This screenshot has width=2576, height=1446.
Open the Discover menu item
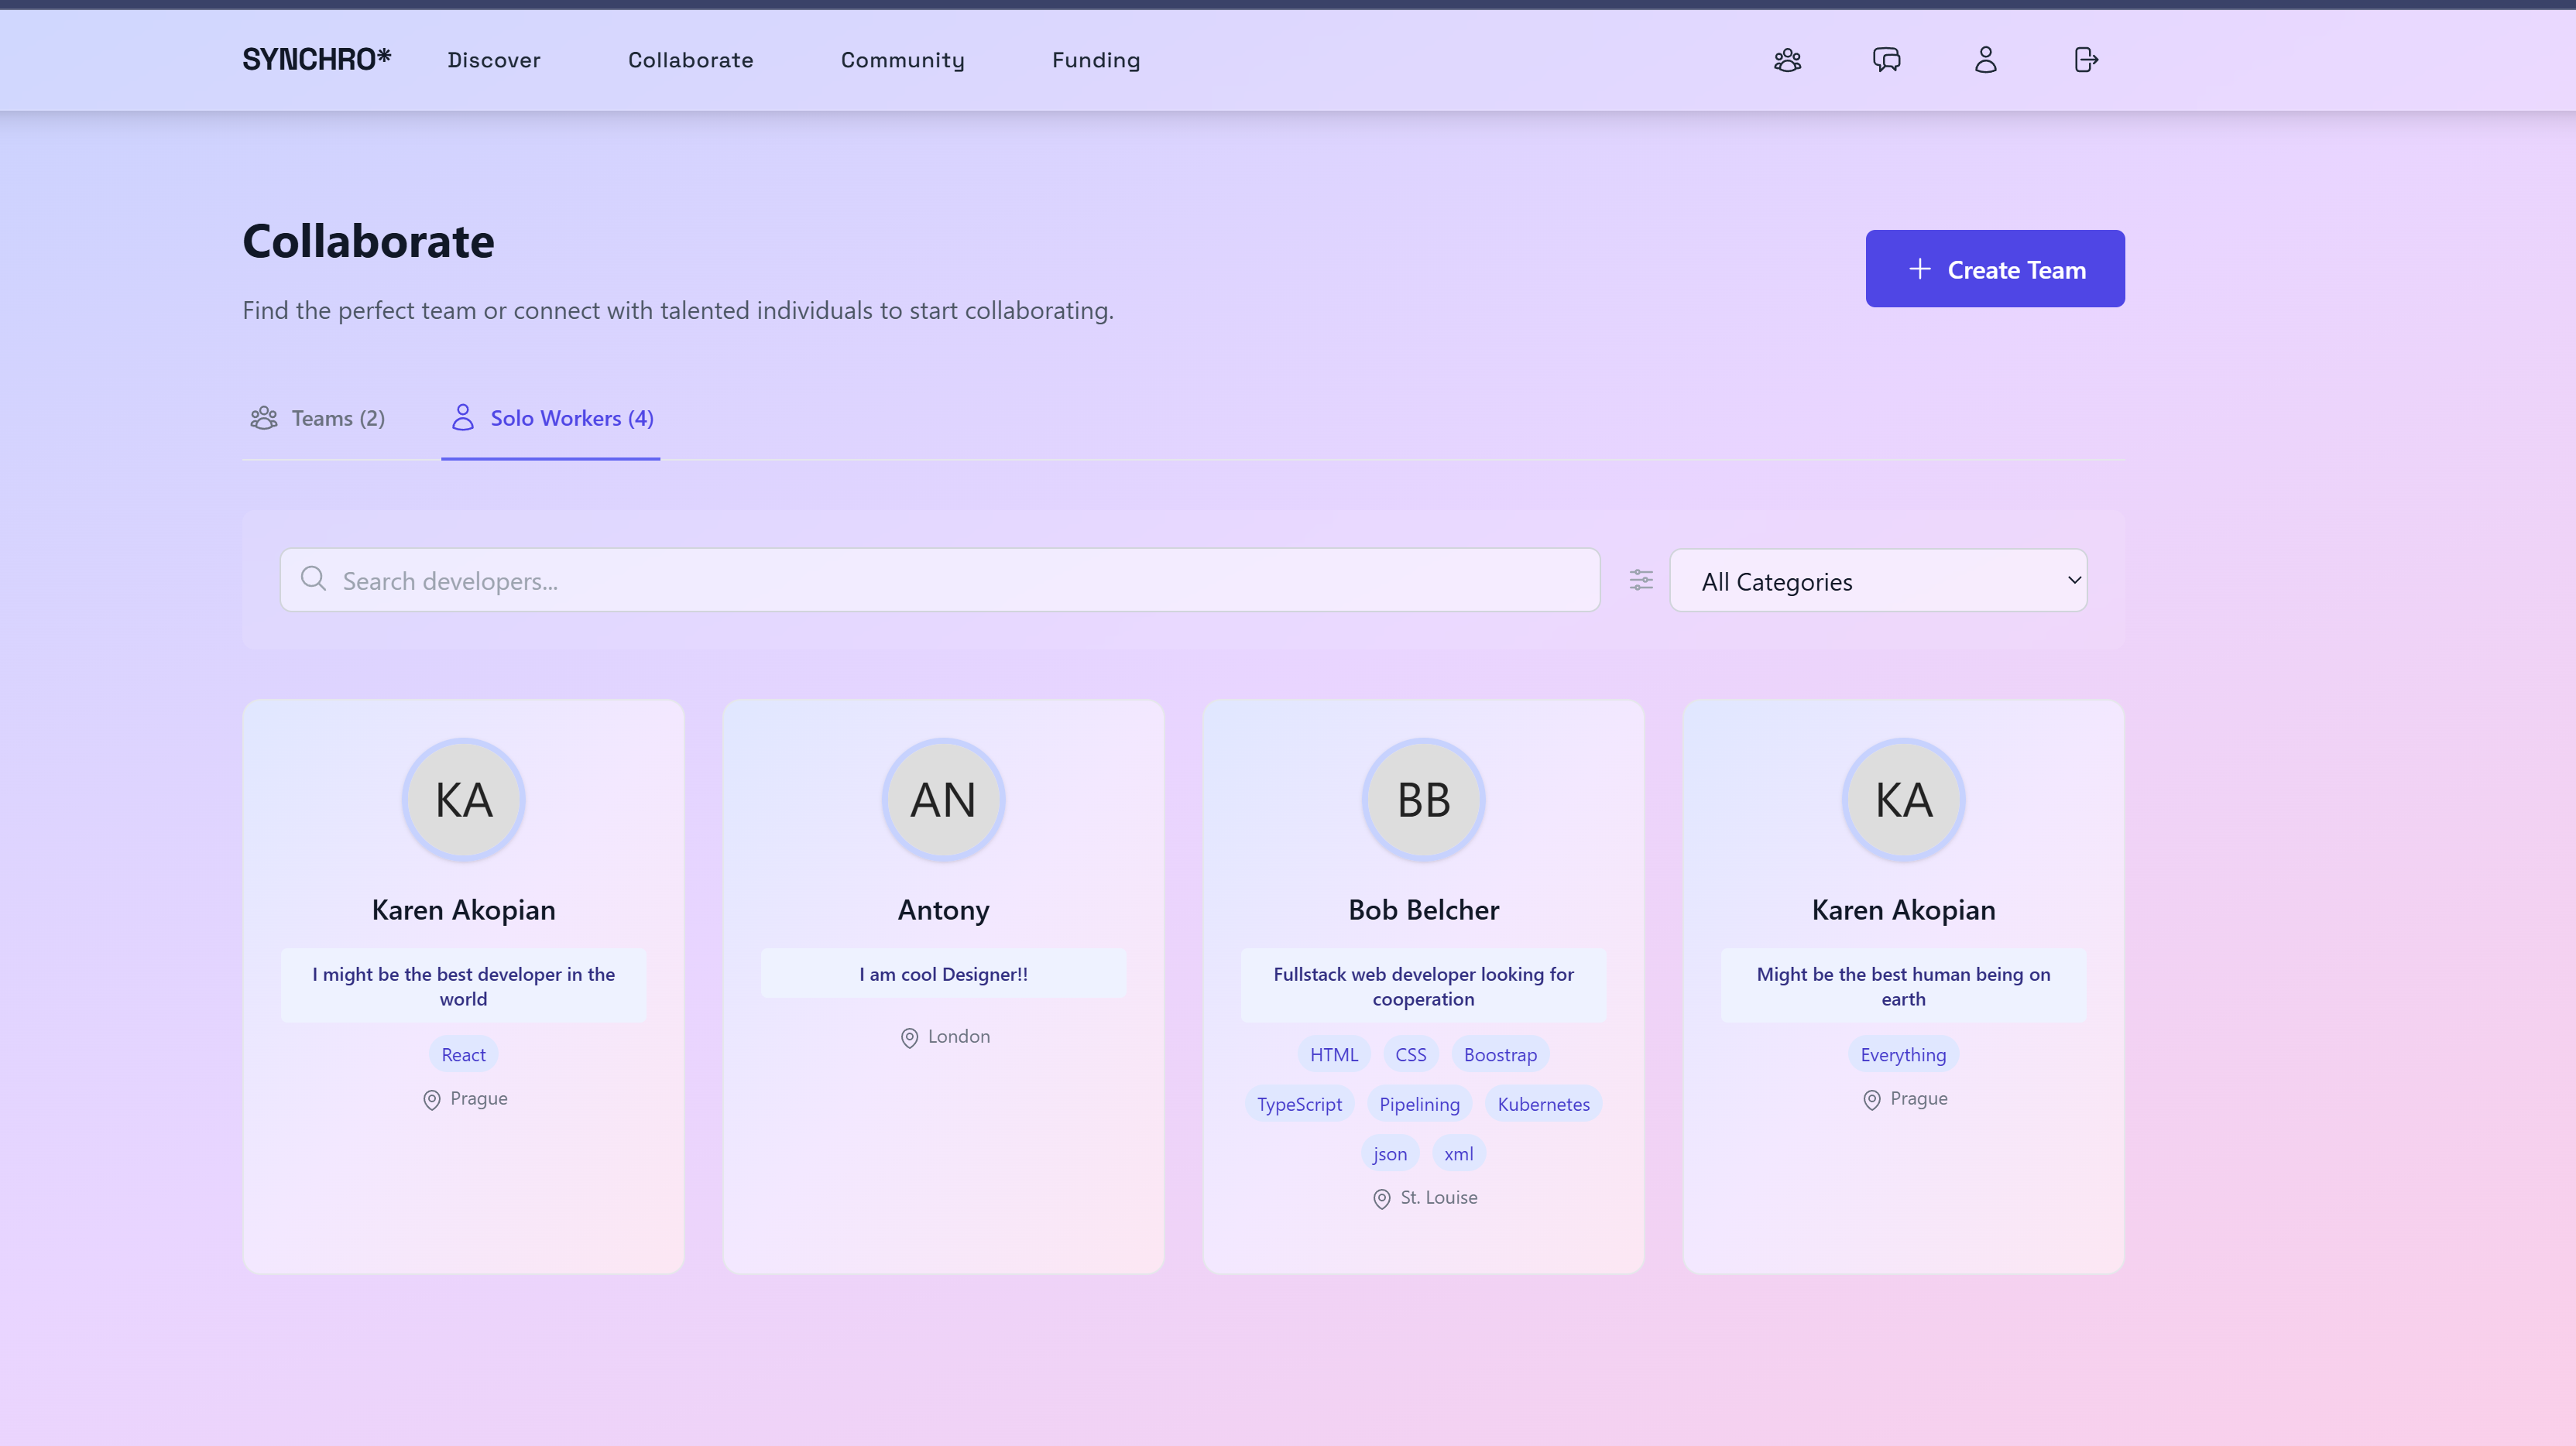click(493, 60)
